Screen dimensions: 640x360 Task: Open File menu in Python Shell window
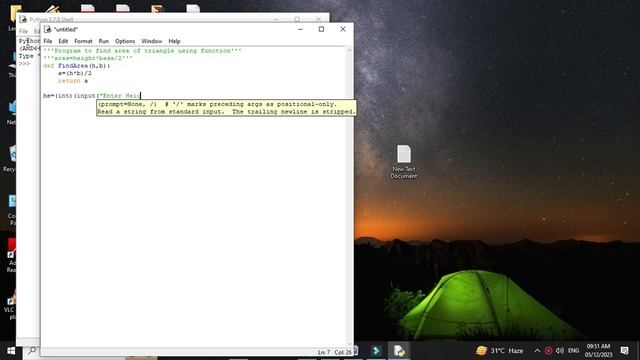click(23, 31)
